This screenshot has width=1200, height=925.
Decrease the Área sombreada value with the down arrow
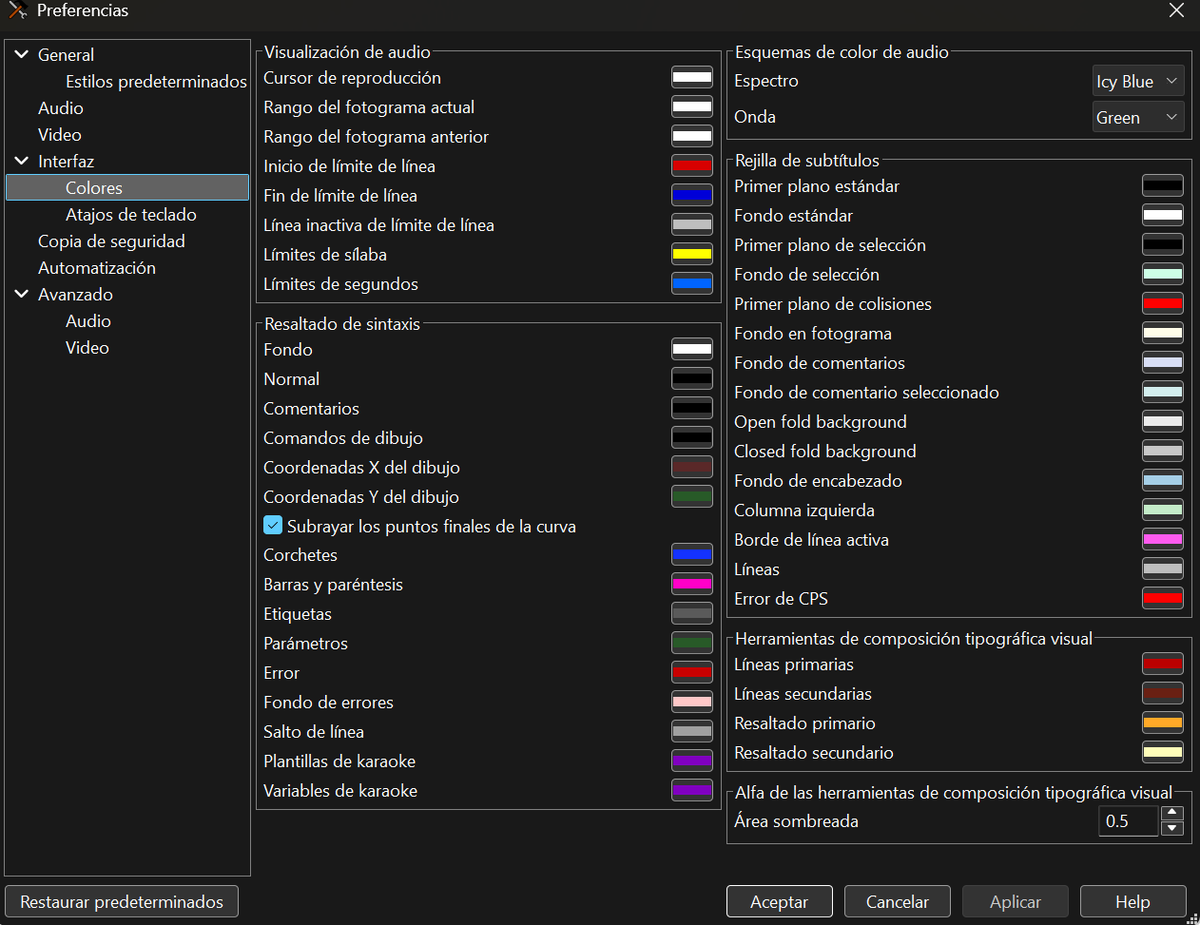pyautogui.click(x=1173, y=828)
